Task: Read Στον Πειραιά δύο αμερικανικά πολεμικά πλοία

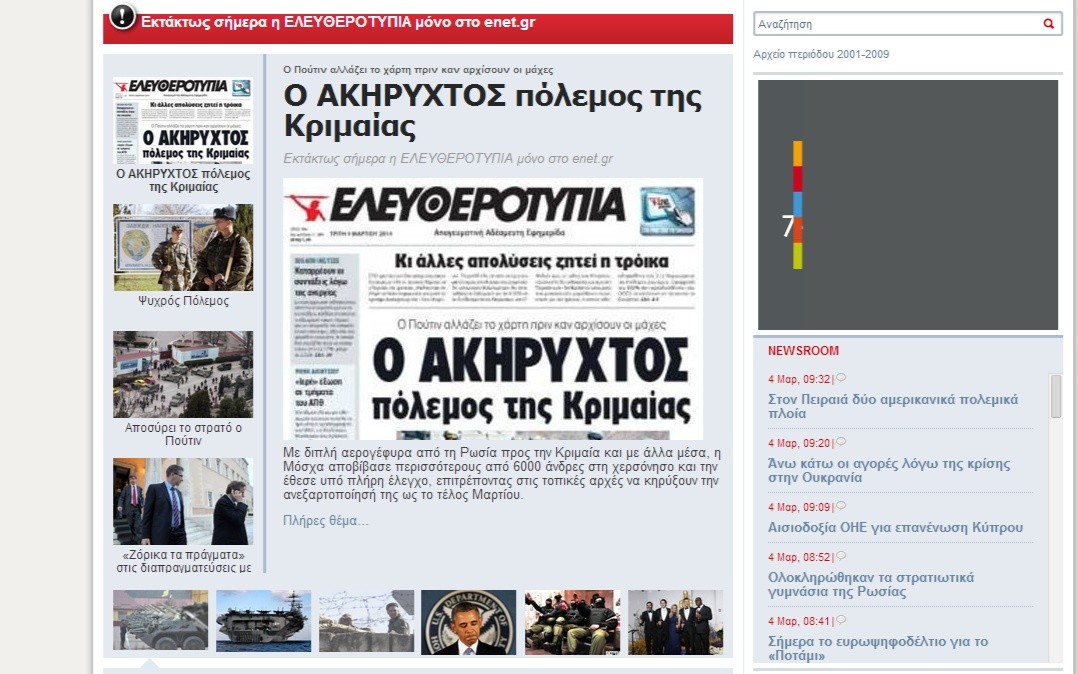Action: [892, 406]
